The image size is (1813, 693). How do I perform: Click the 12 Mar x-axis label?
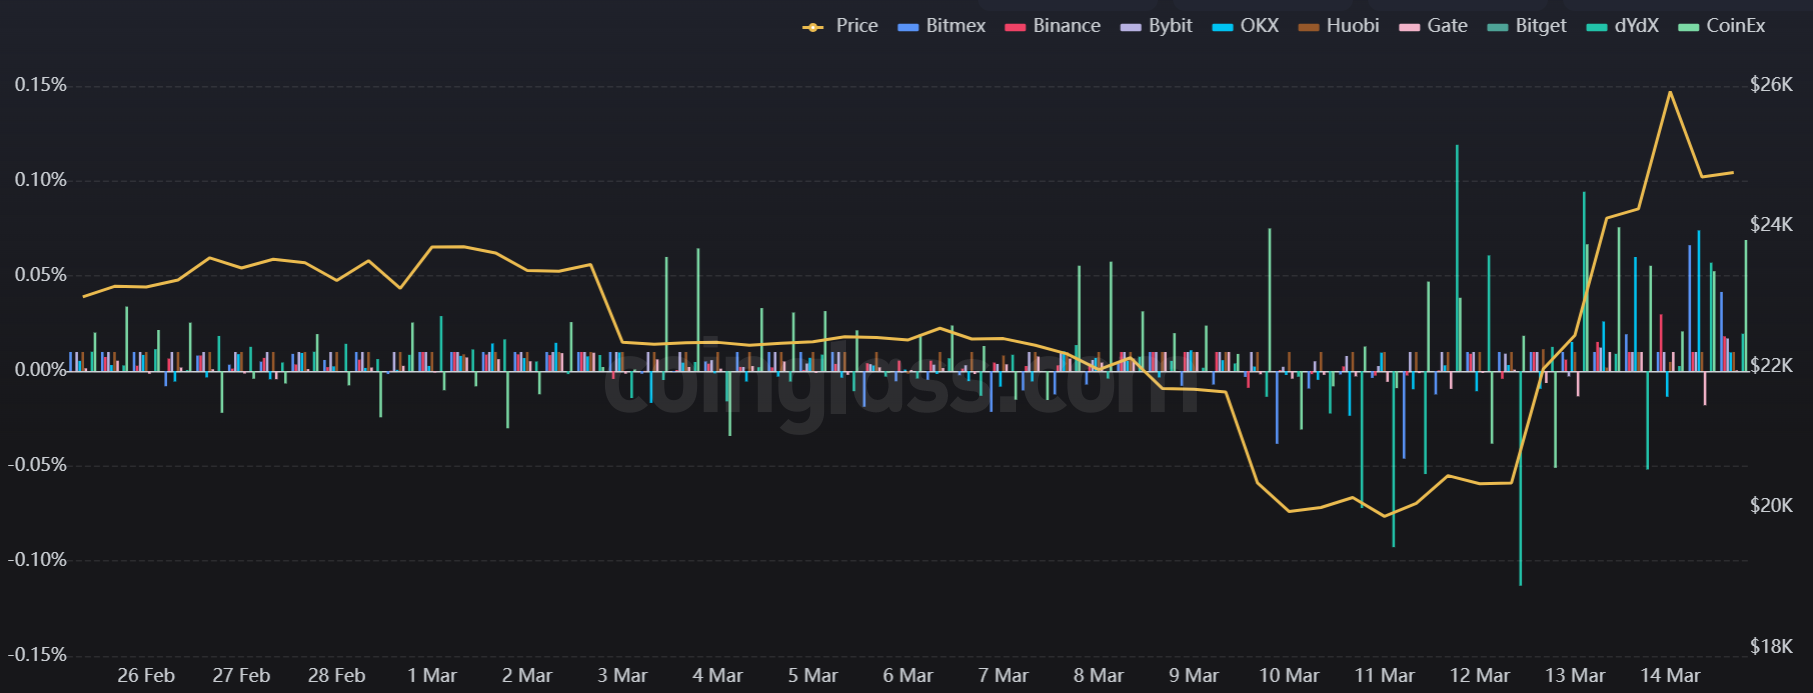(1479, 676)
